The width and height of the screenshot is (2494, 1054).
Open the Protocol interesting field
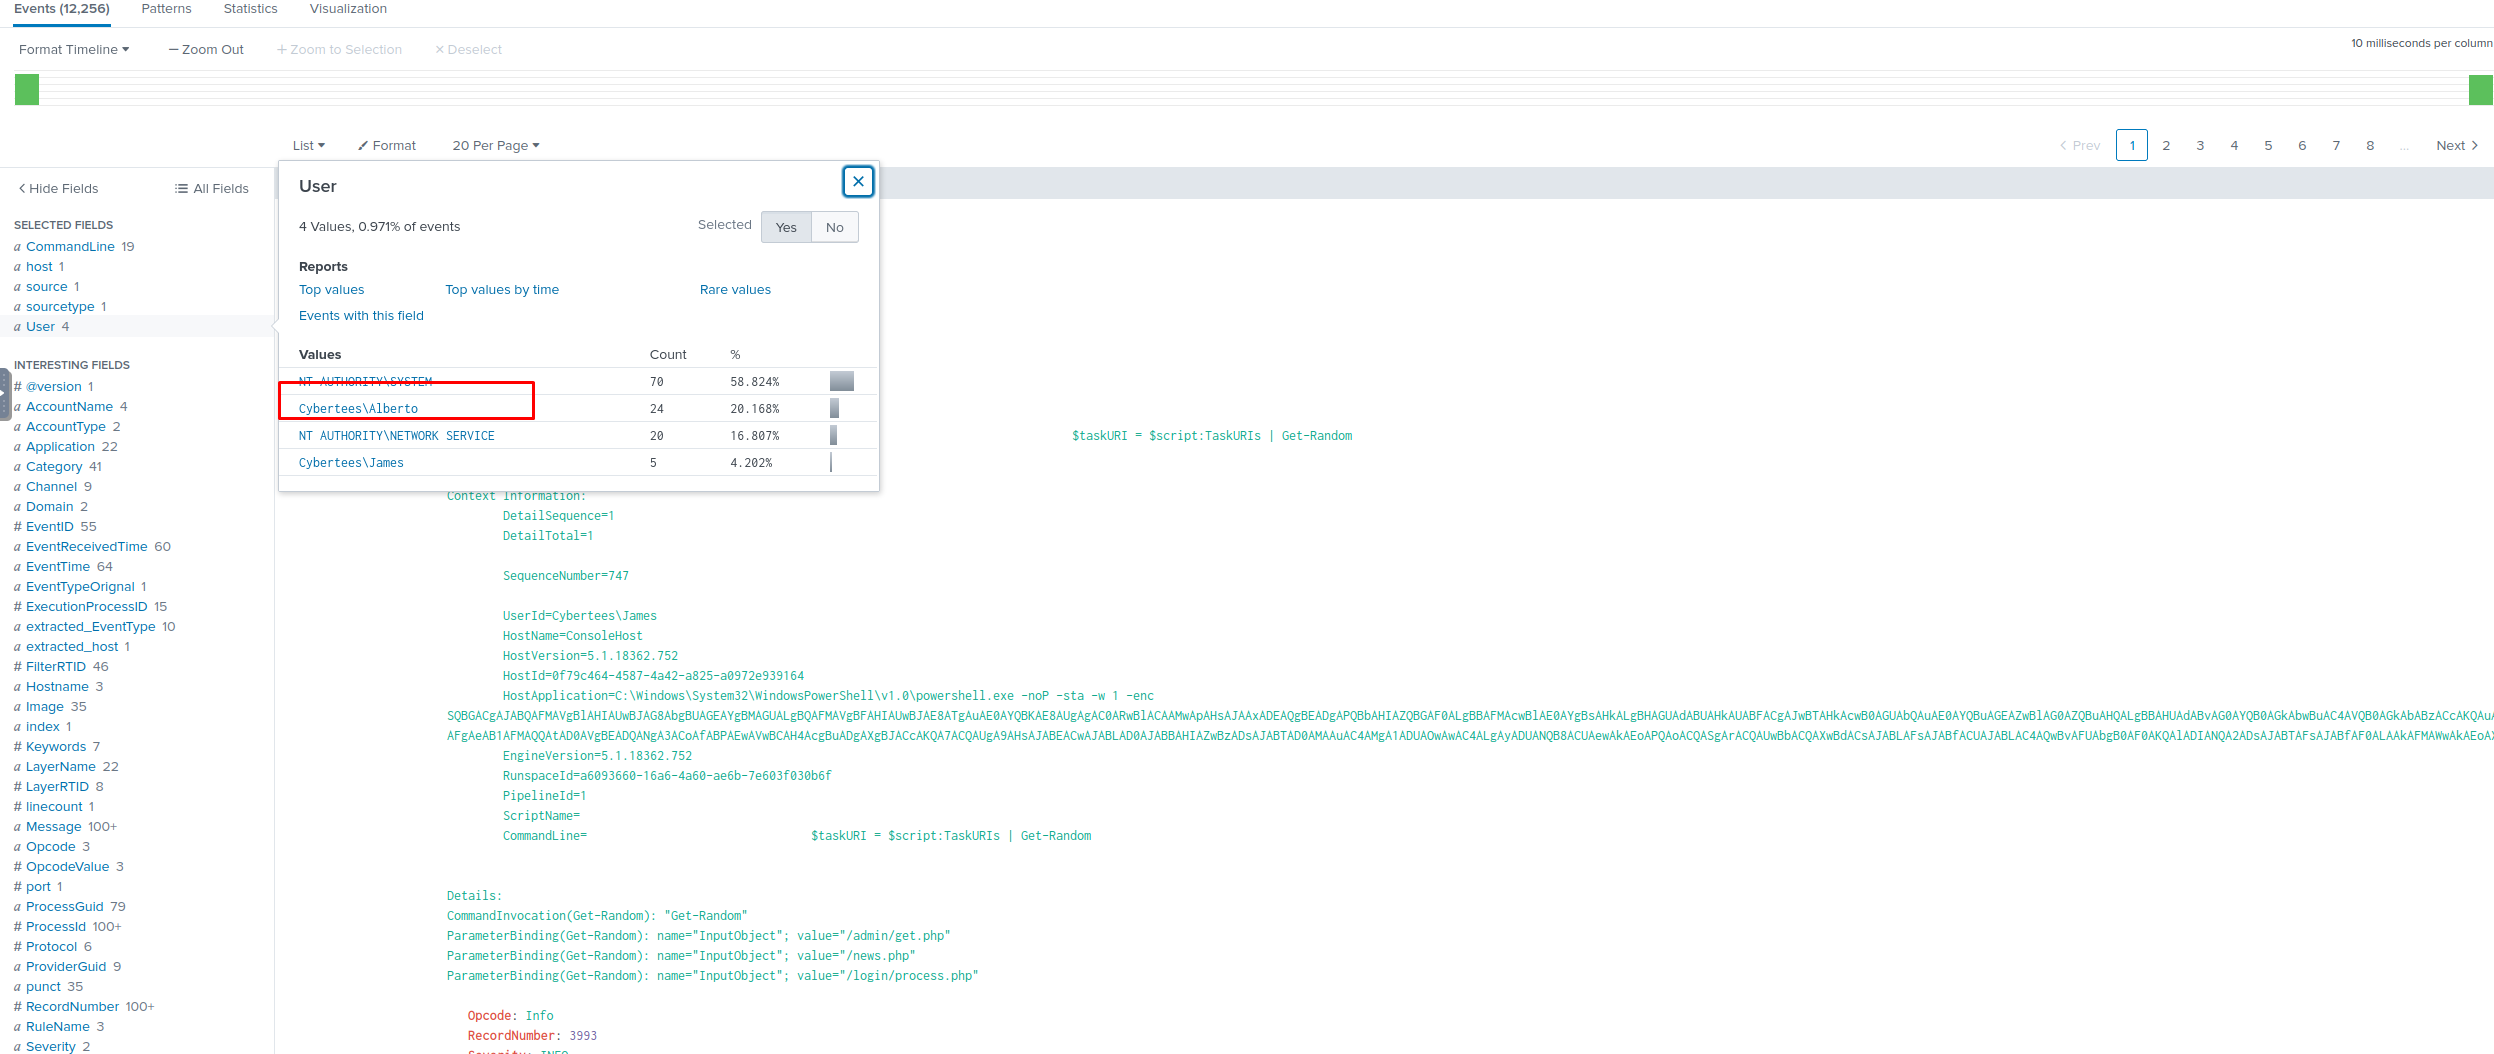pyautogui.click(x=51, y=947)
